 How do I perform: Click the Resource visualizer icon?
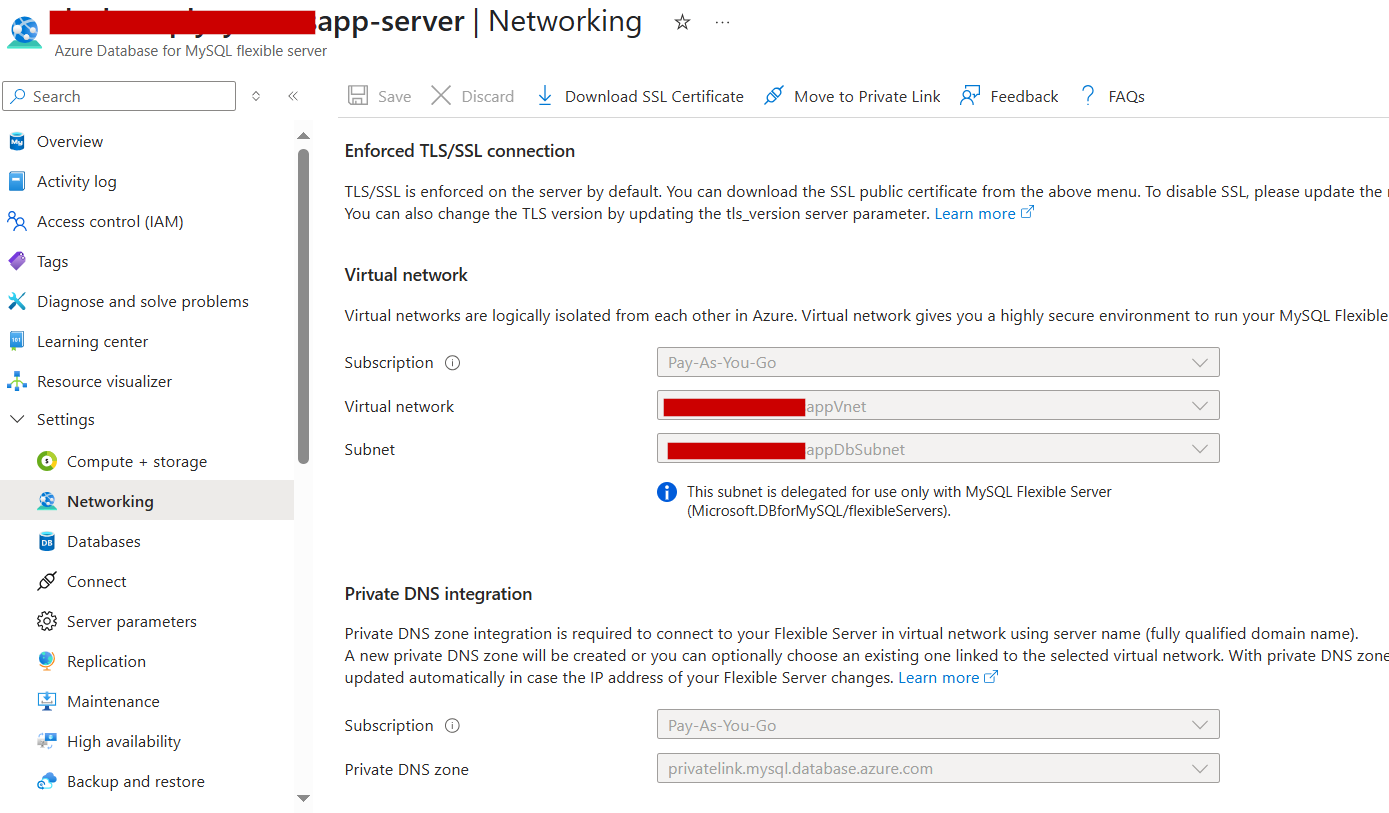[17, 382]
